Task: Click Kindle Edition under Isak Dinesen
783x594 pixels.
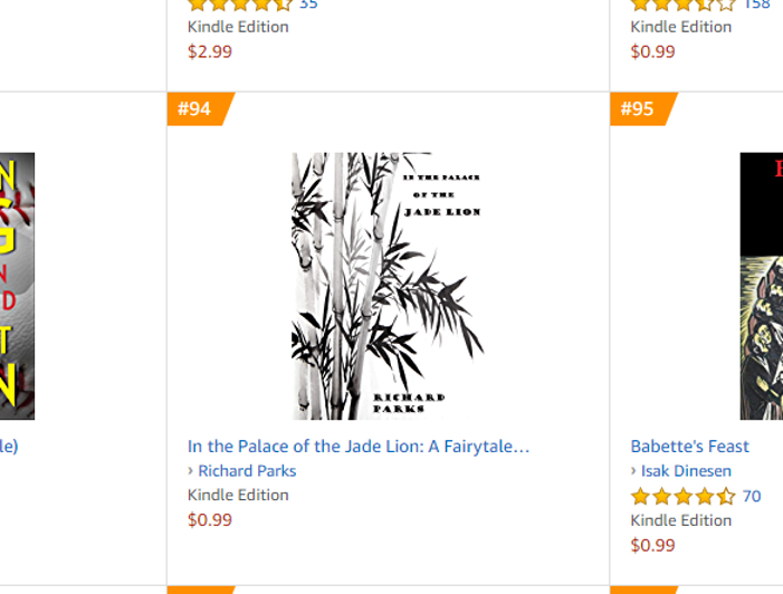Action: [681, 520]
